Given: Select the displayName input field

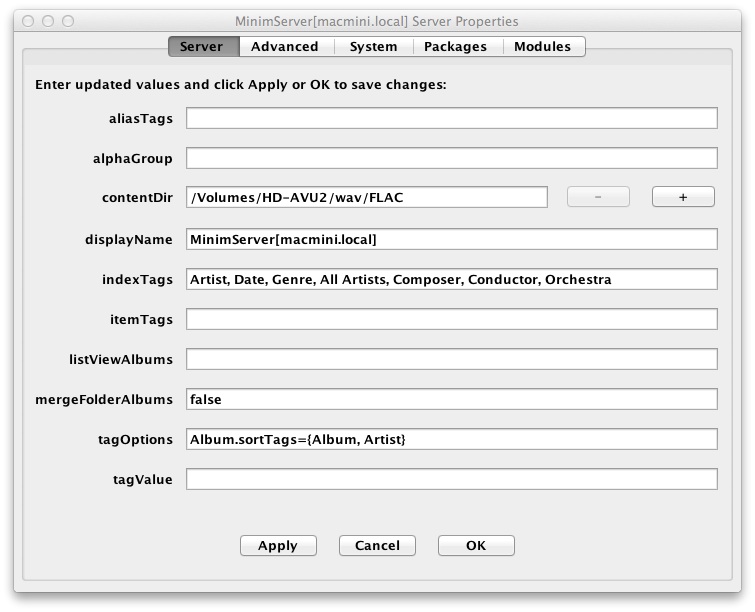Looking at the screenshot, I should point(452,239).
